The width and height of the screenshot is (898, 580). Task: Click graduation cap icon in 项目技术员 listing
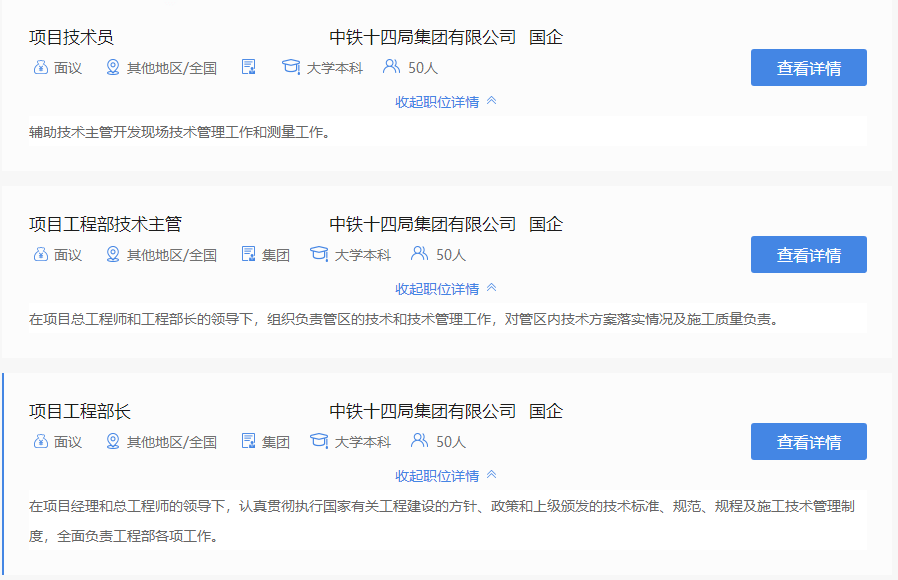[291, 68]
